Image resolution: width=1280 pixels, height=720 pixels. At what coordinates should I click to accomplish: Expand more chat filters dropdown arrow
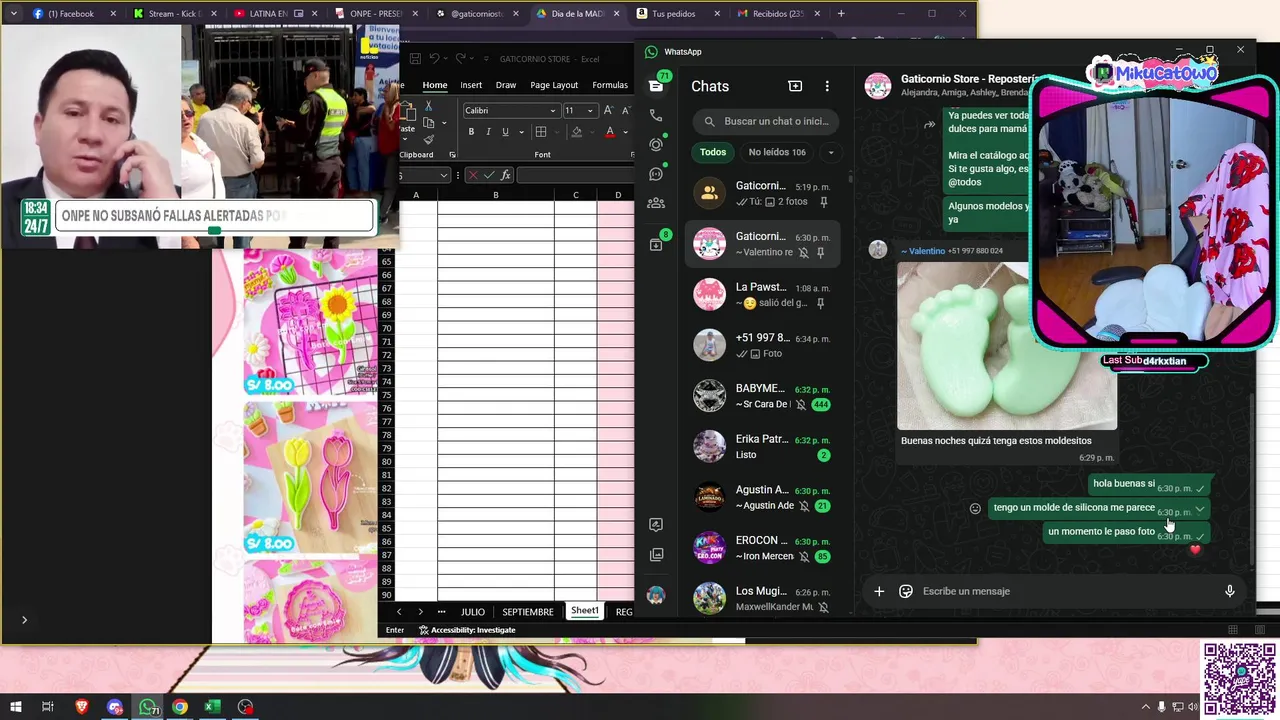[x=830, y=152]
